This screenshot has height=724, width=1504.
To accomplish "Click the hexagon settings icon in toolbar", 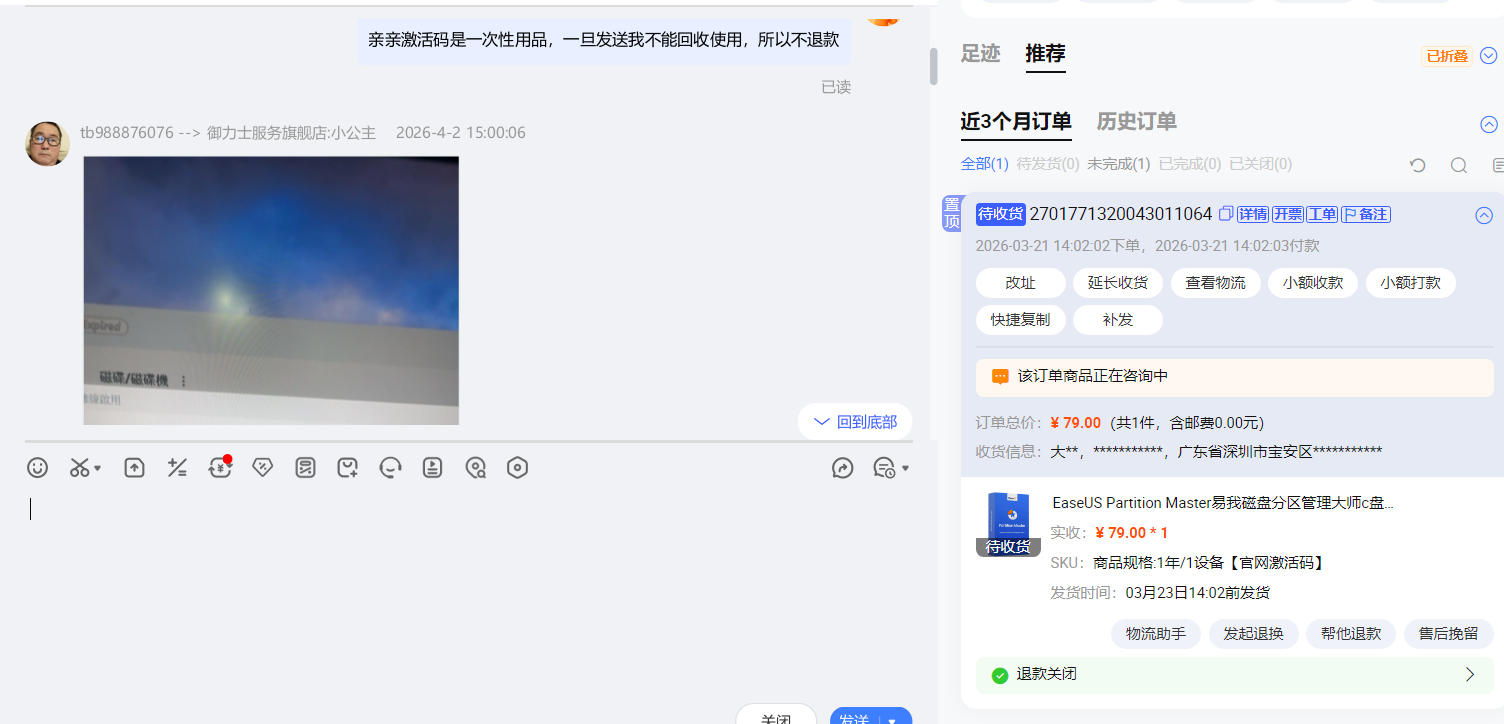I will coord(517,468).
